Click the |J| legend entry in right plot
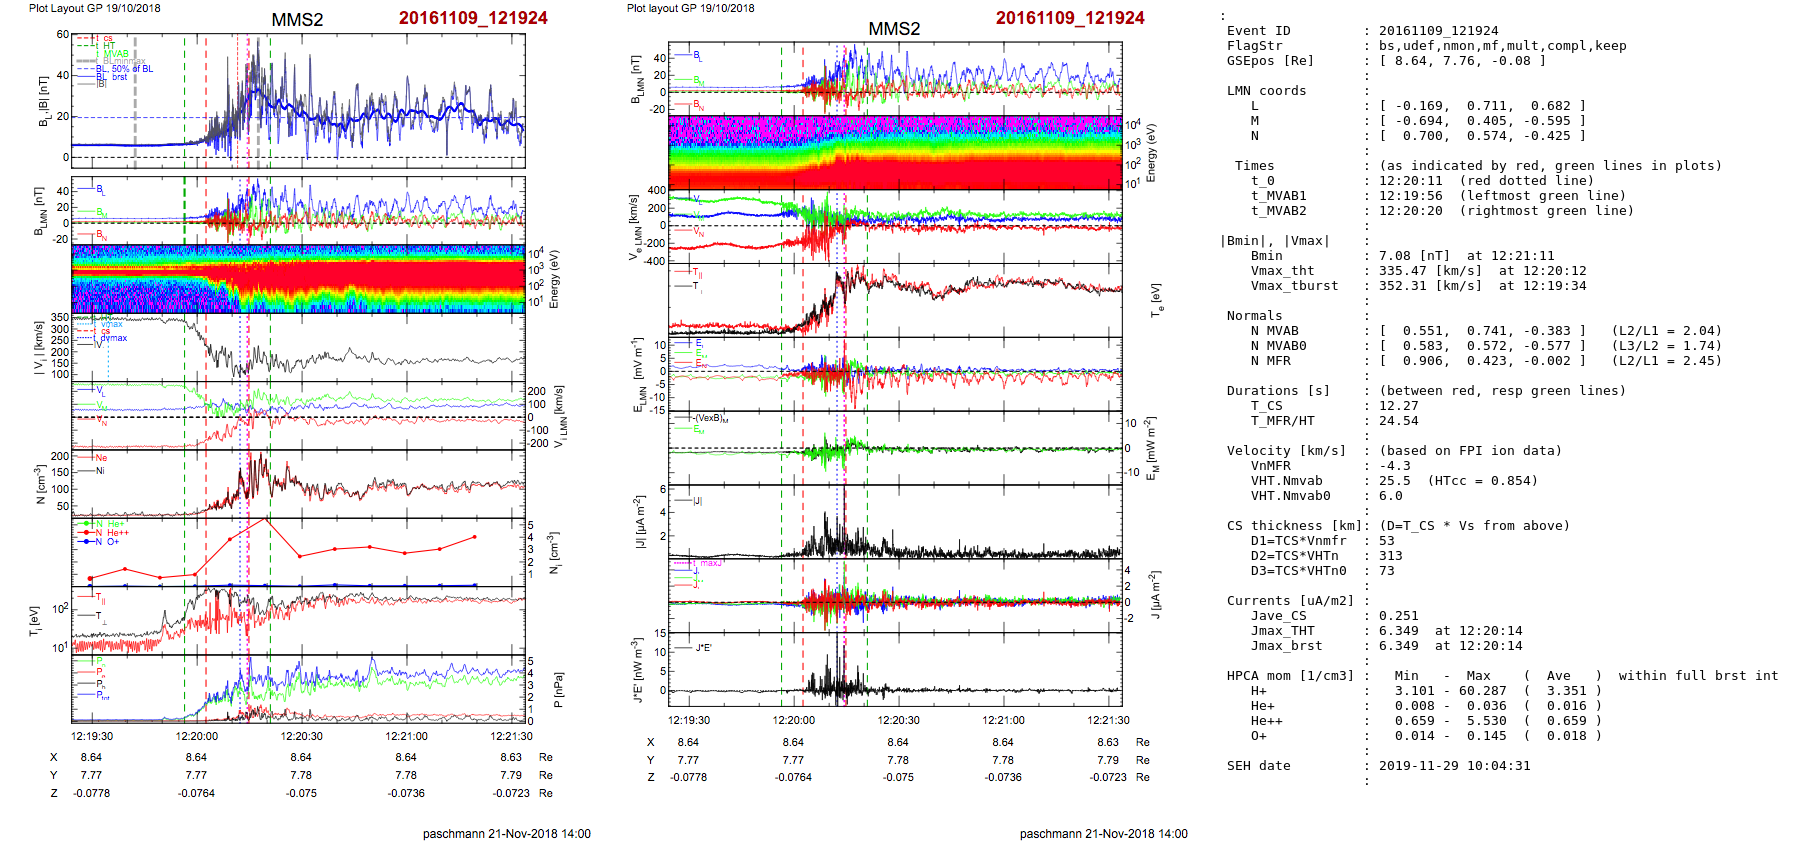 pyautogui.click(x=696, y=501)
